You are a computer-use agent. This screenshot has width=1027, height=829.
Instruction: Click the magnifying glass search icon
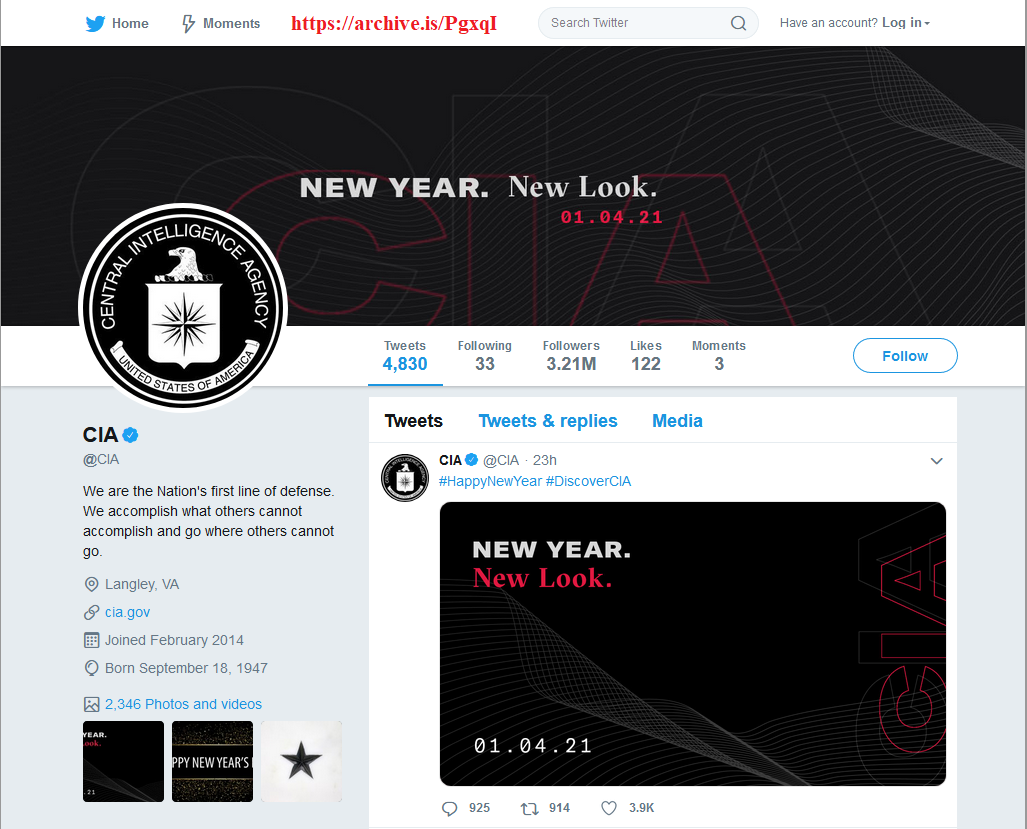[738, 24]
